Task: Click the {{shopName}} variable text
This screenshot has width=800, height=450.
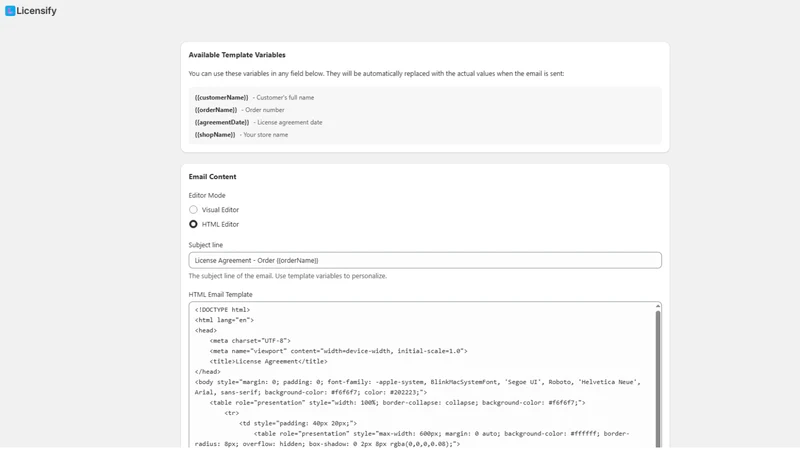Action: tap(215, 135)
